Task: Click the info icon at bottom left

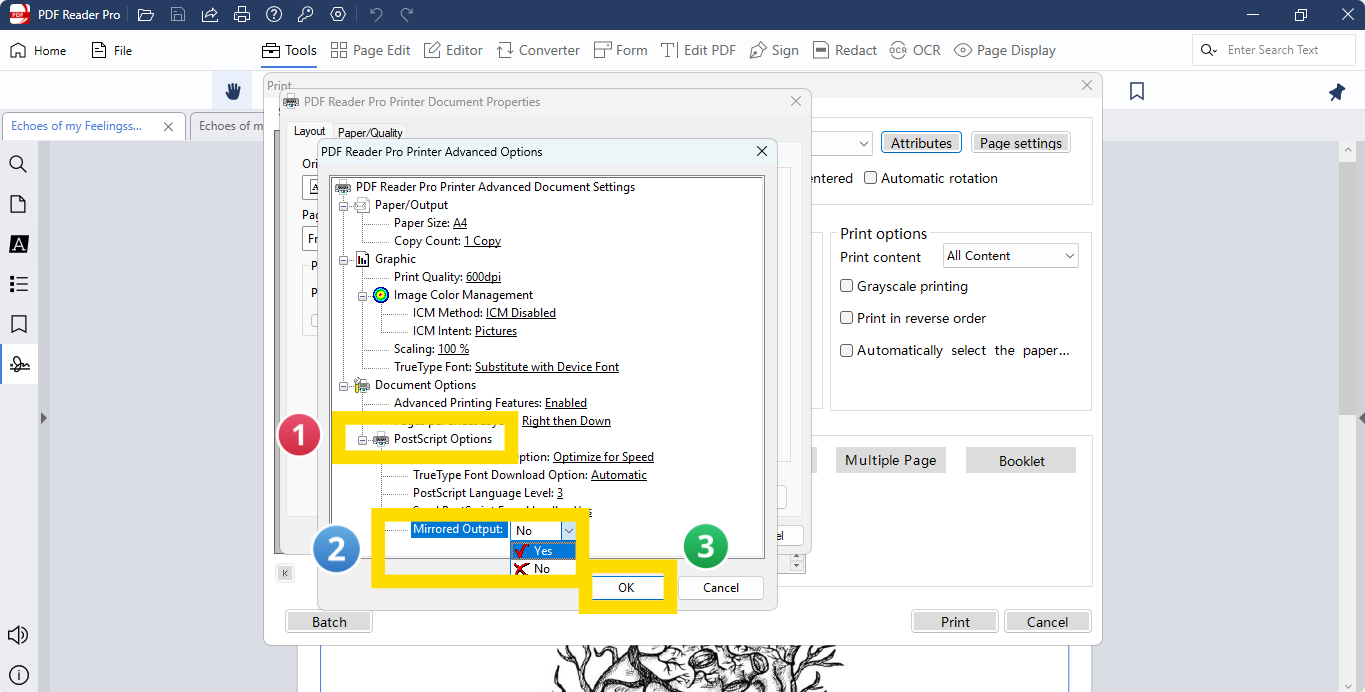Action: tap(18, 675)
